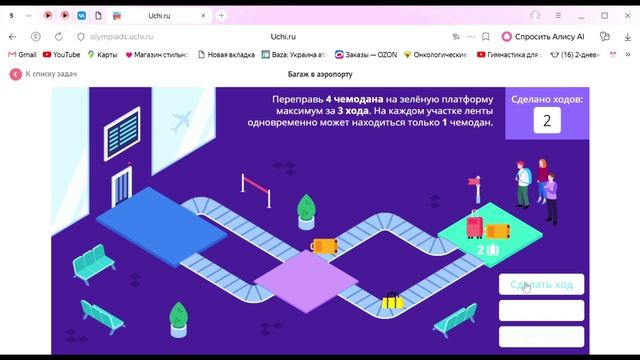The image size is (640, 360).
Task: Switch to the second red play pinned tab
Action: 64,16
